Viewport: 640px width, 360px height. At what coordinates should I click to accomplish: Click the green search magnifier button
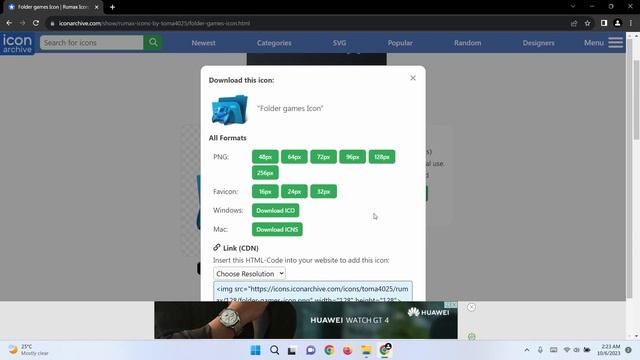pos(153,42)
